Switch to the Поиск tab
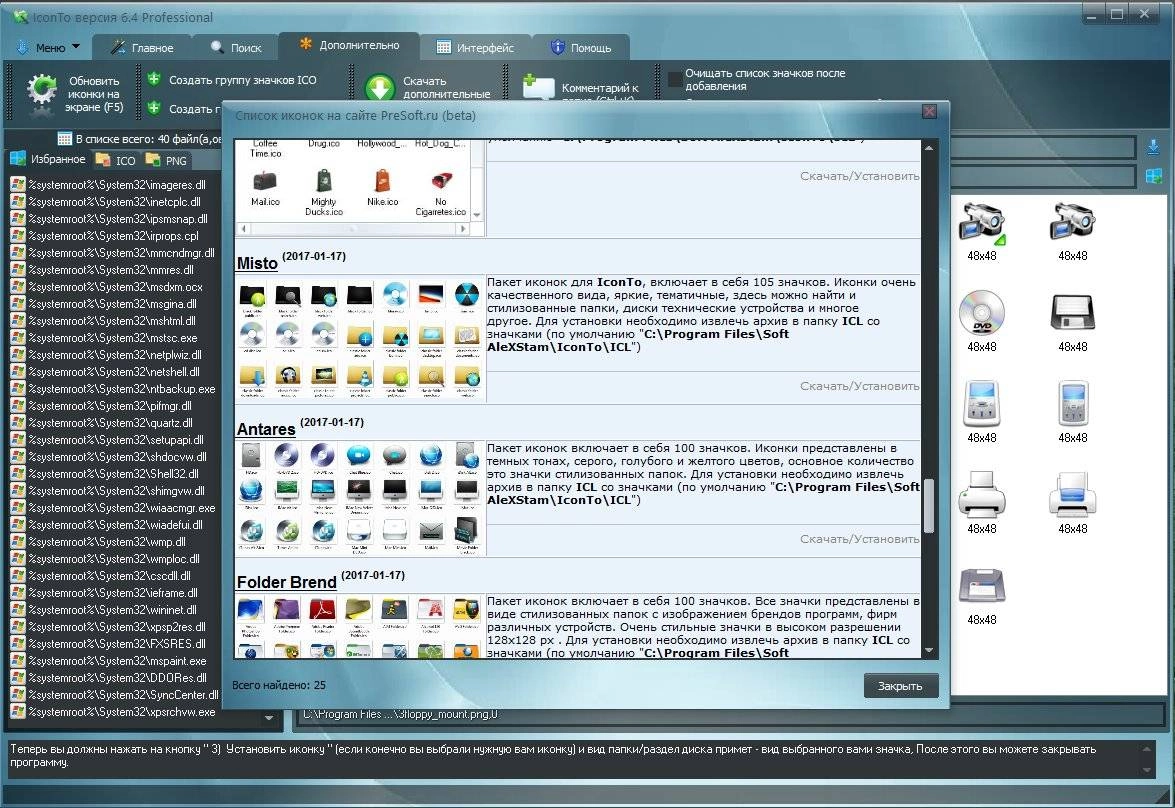1175x808 pixels. coord(236,47)
